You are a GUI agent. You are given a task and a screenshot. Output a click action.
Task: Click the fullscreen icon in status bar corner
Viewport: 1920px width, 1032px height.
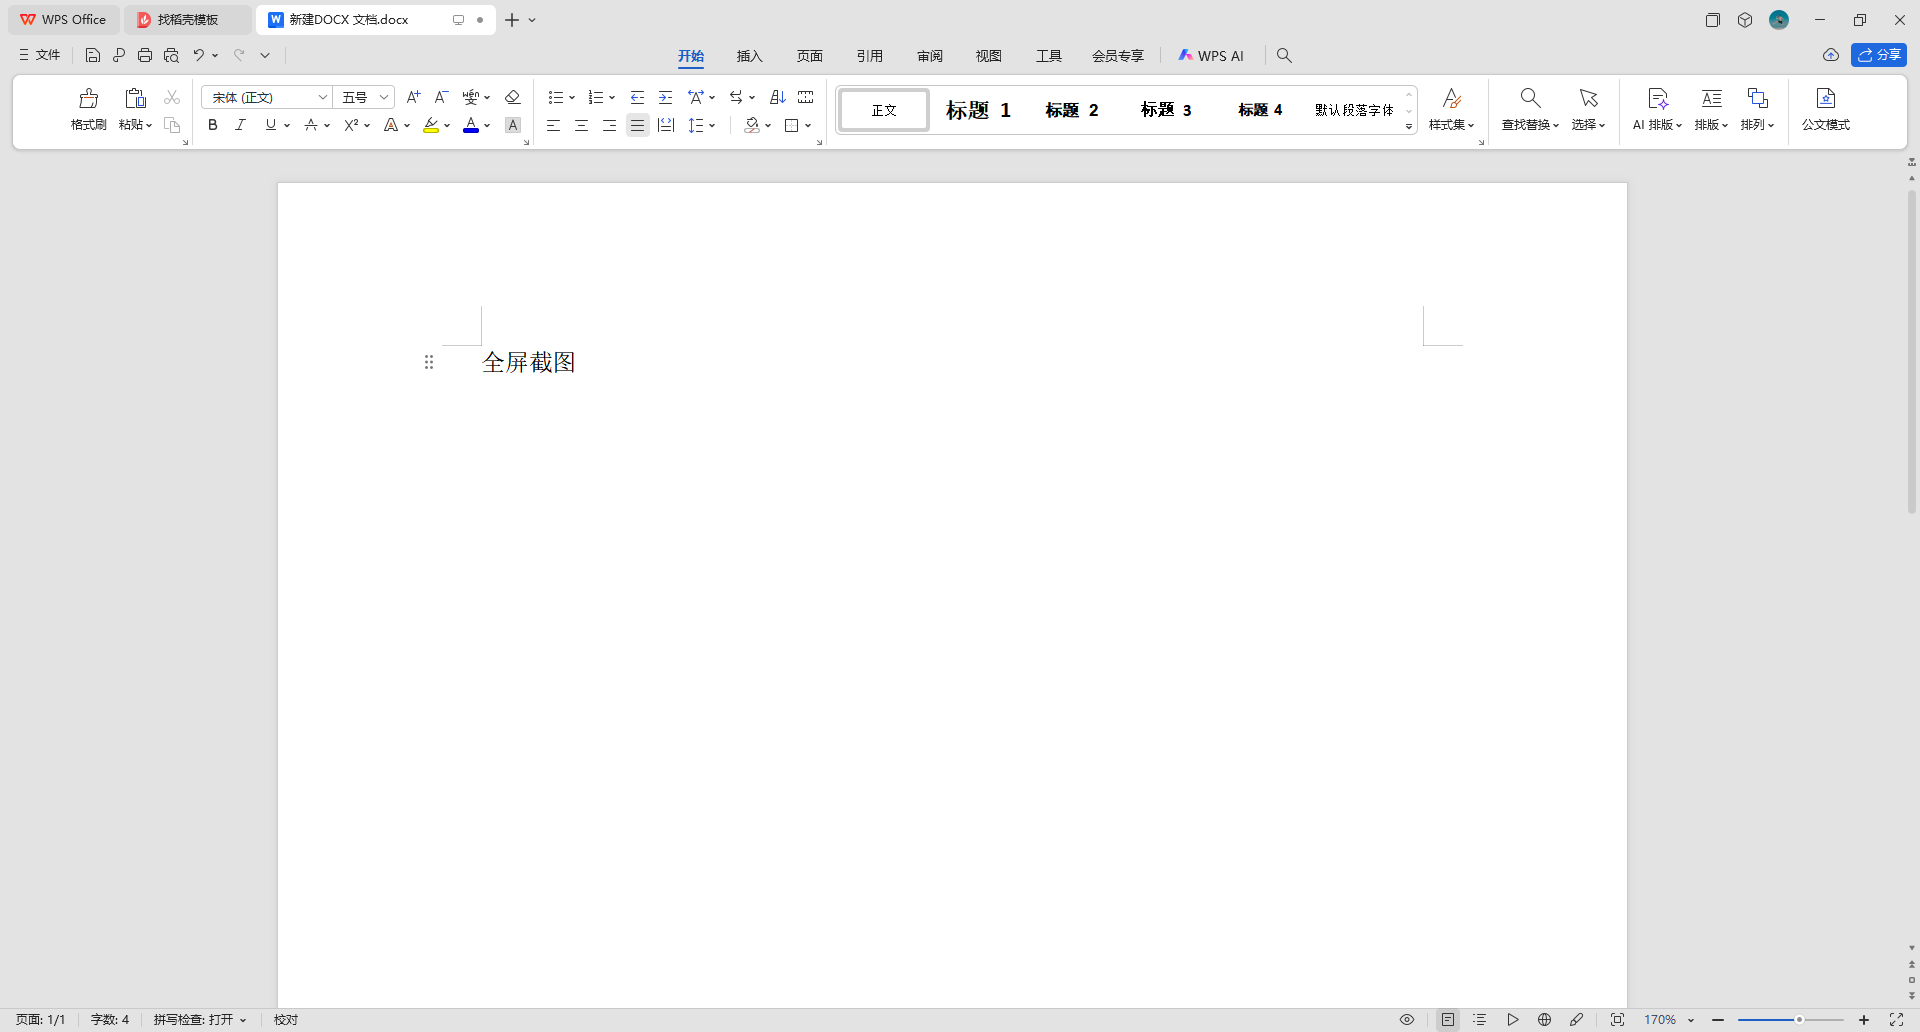1896,1020
